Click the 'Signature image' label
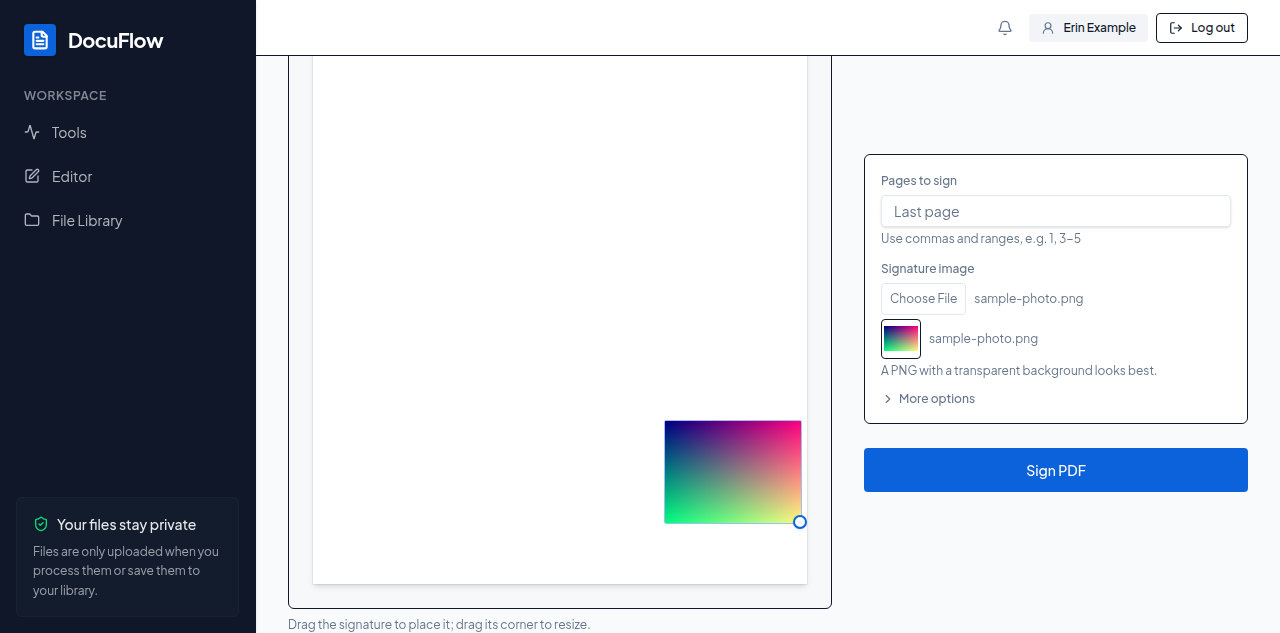The height and width of the screenshot is (633, 1280). (928, 269)
